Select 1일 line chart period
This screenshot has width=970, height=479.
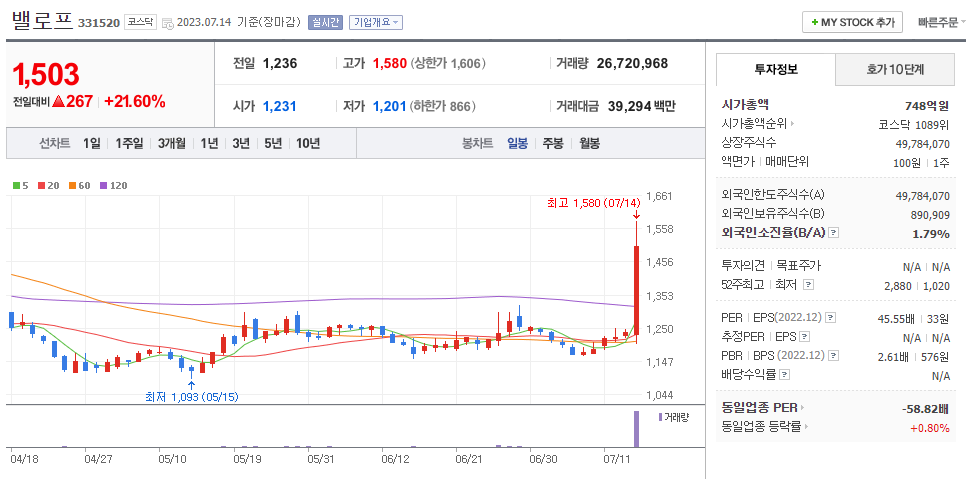[92, 144]
